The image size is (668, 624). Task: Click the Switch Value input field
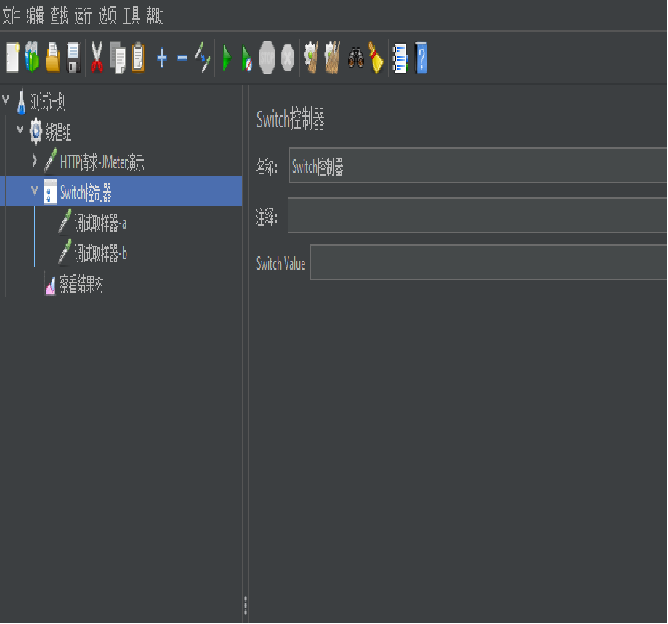click(x=489, y=262)
